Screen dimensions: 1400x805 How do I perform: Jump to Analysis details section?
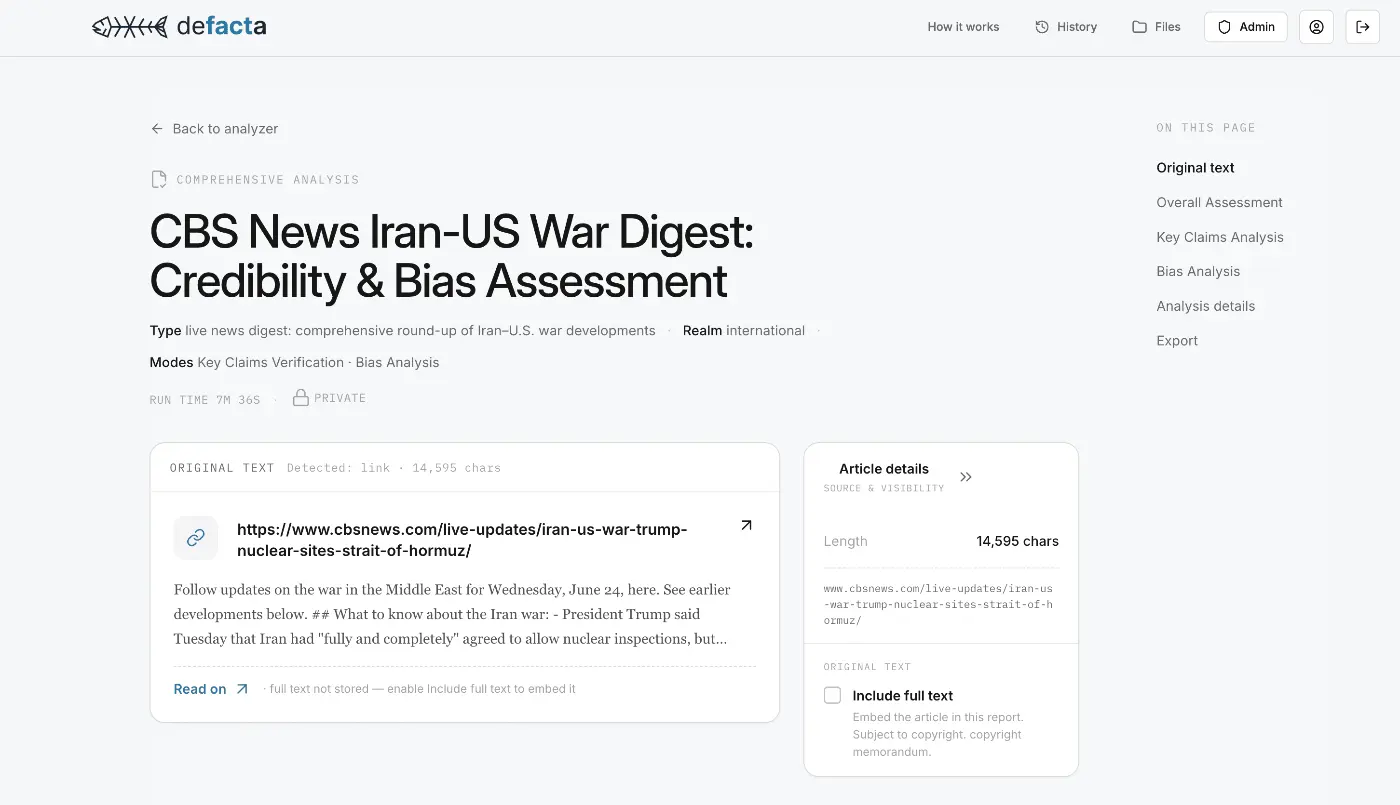click(x=1205, y=306)
